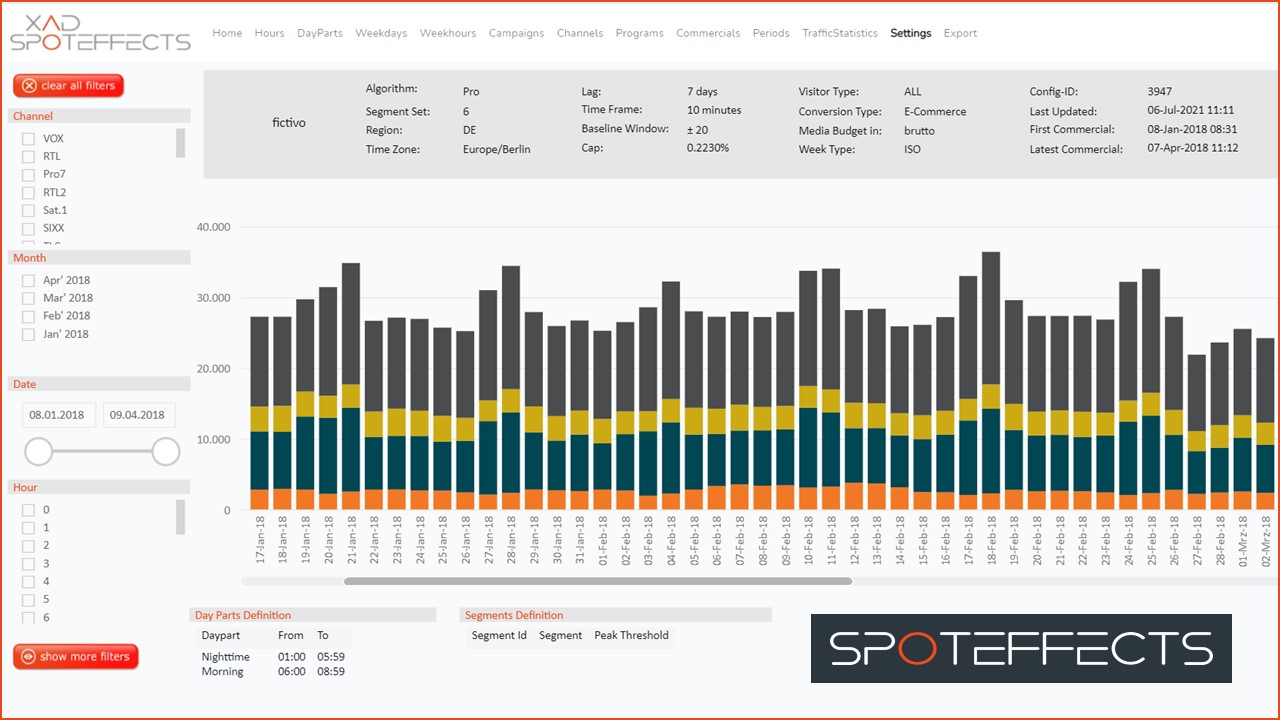
Task: Click the 18-Feb-18 bar in chart
Action: point(991,381)
